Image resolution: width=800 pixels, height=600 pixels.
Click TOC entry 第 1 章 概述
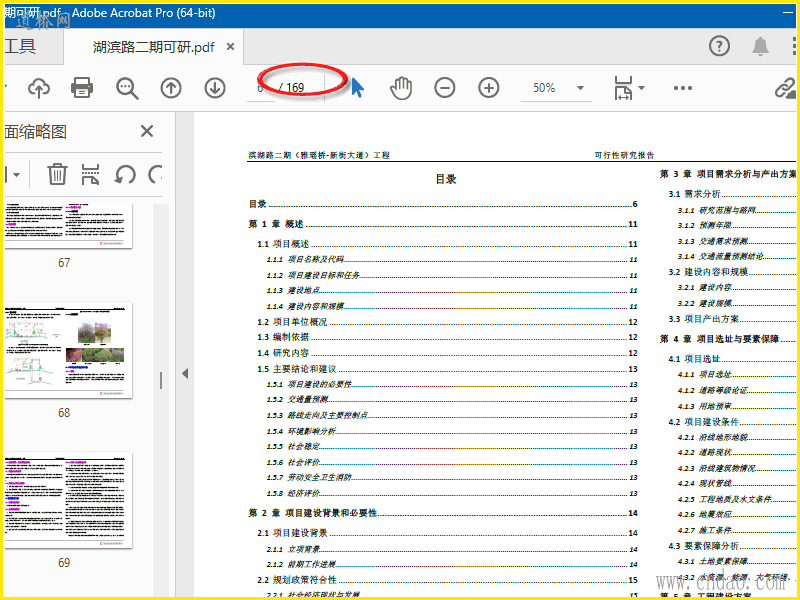pyautogui.click(x=443, y=224)
